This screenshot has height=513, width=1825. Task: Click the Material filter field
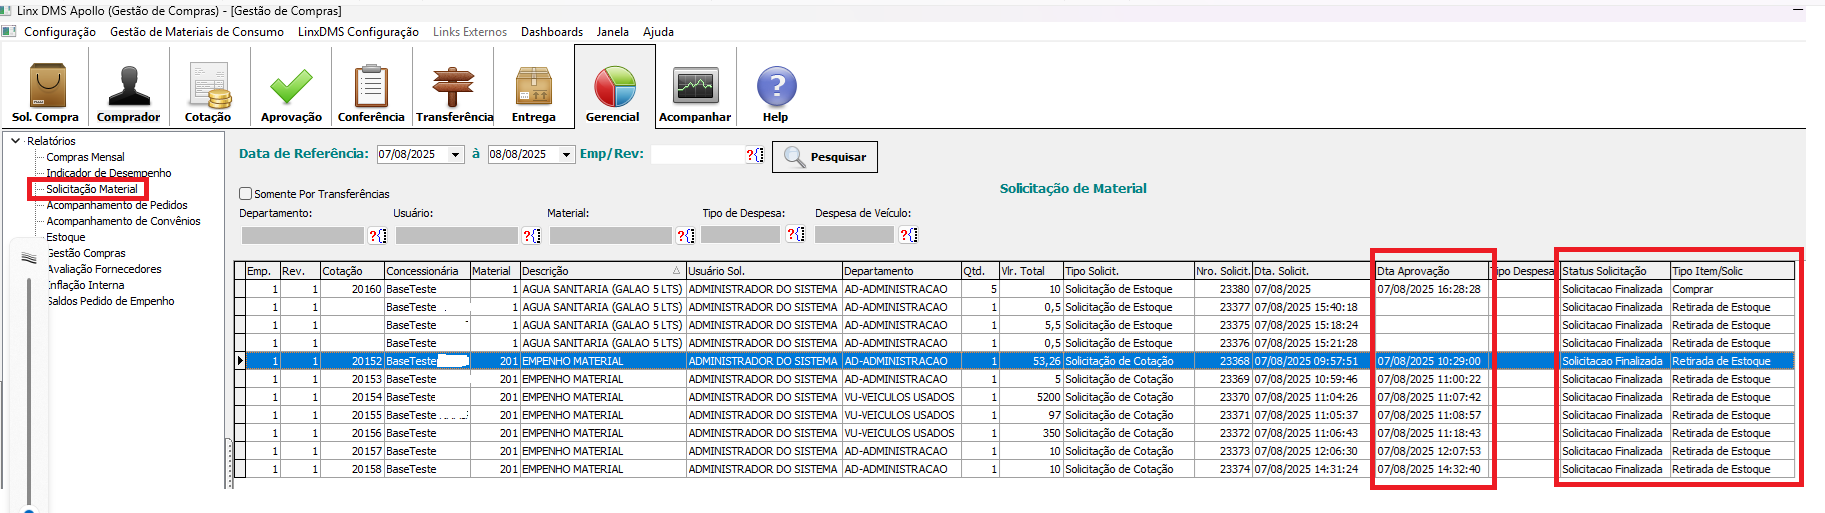(611, 235)
